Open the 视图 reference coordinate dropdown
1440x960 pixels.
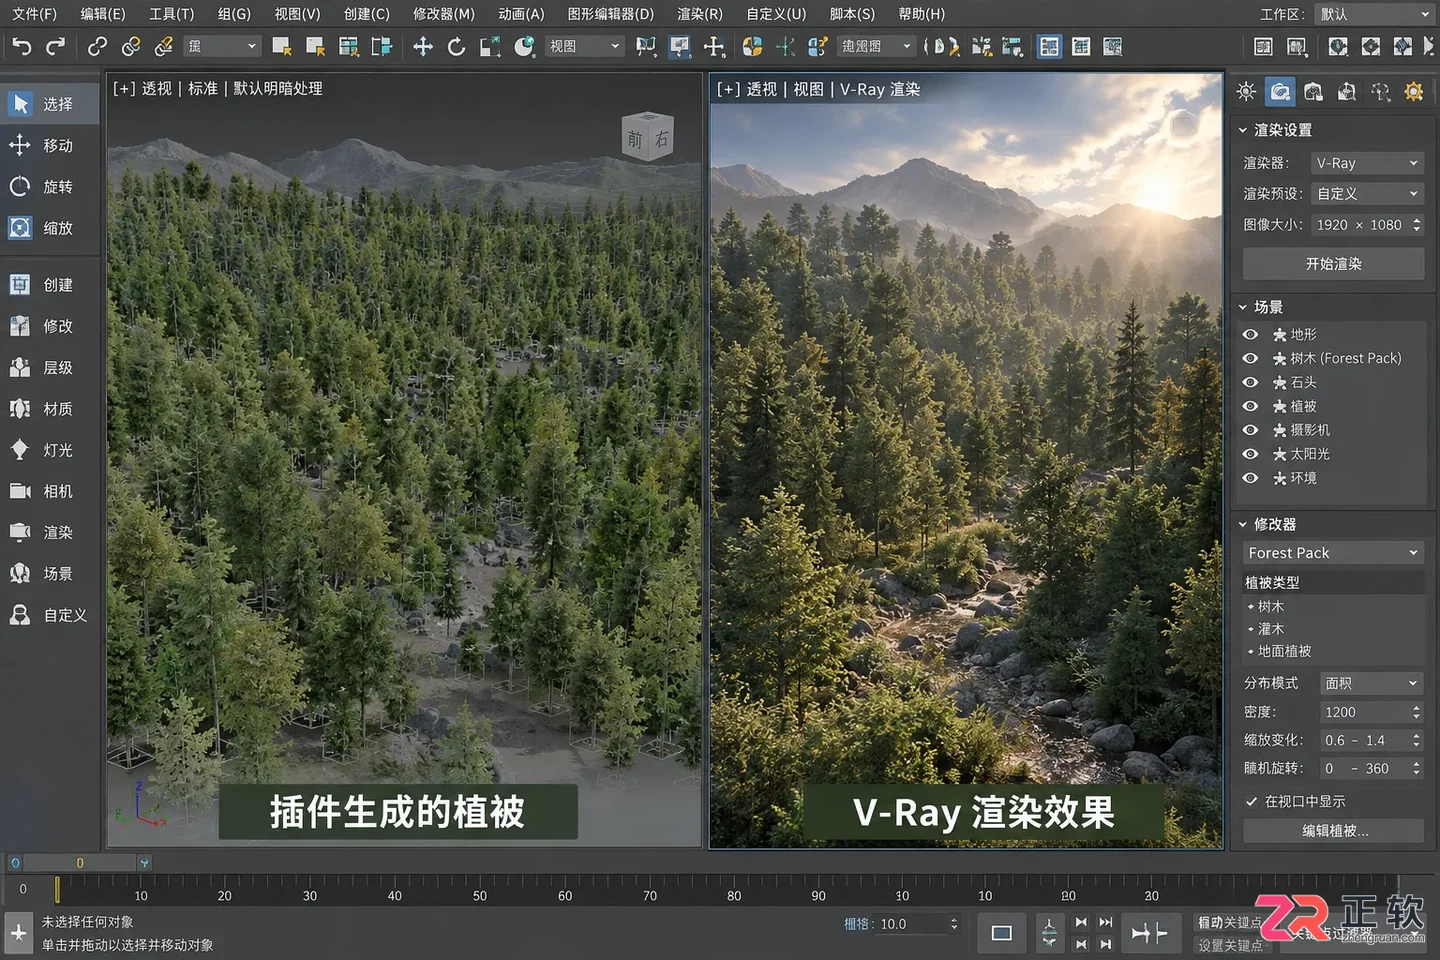tap(584, 46)
